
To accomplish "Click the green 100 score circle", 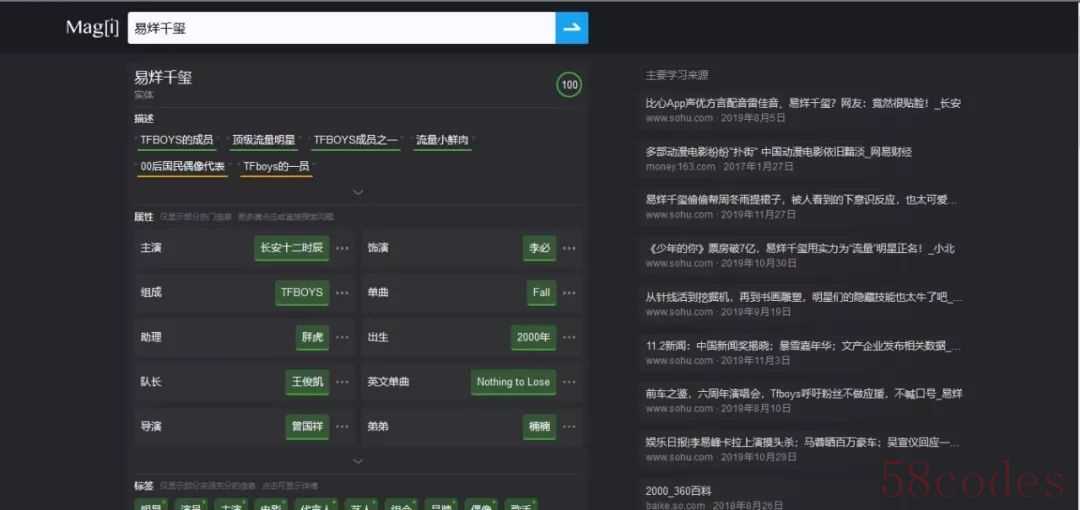I will coord(569,85).
